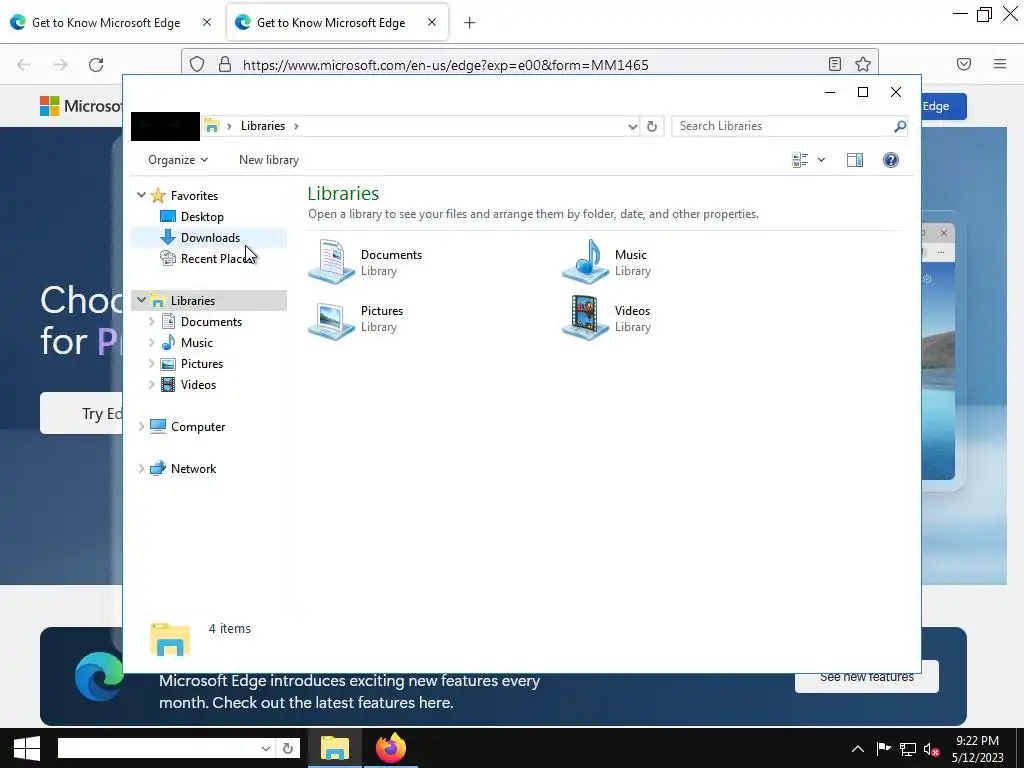Image resolution: width=1024 pixels, height=768 pixels.
Task: Expand the Computer node
Action: [141, 426]
